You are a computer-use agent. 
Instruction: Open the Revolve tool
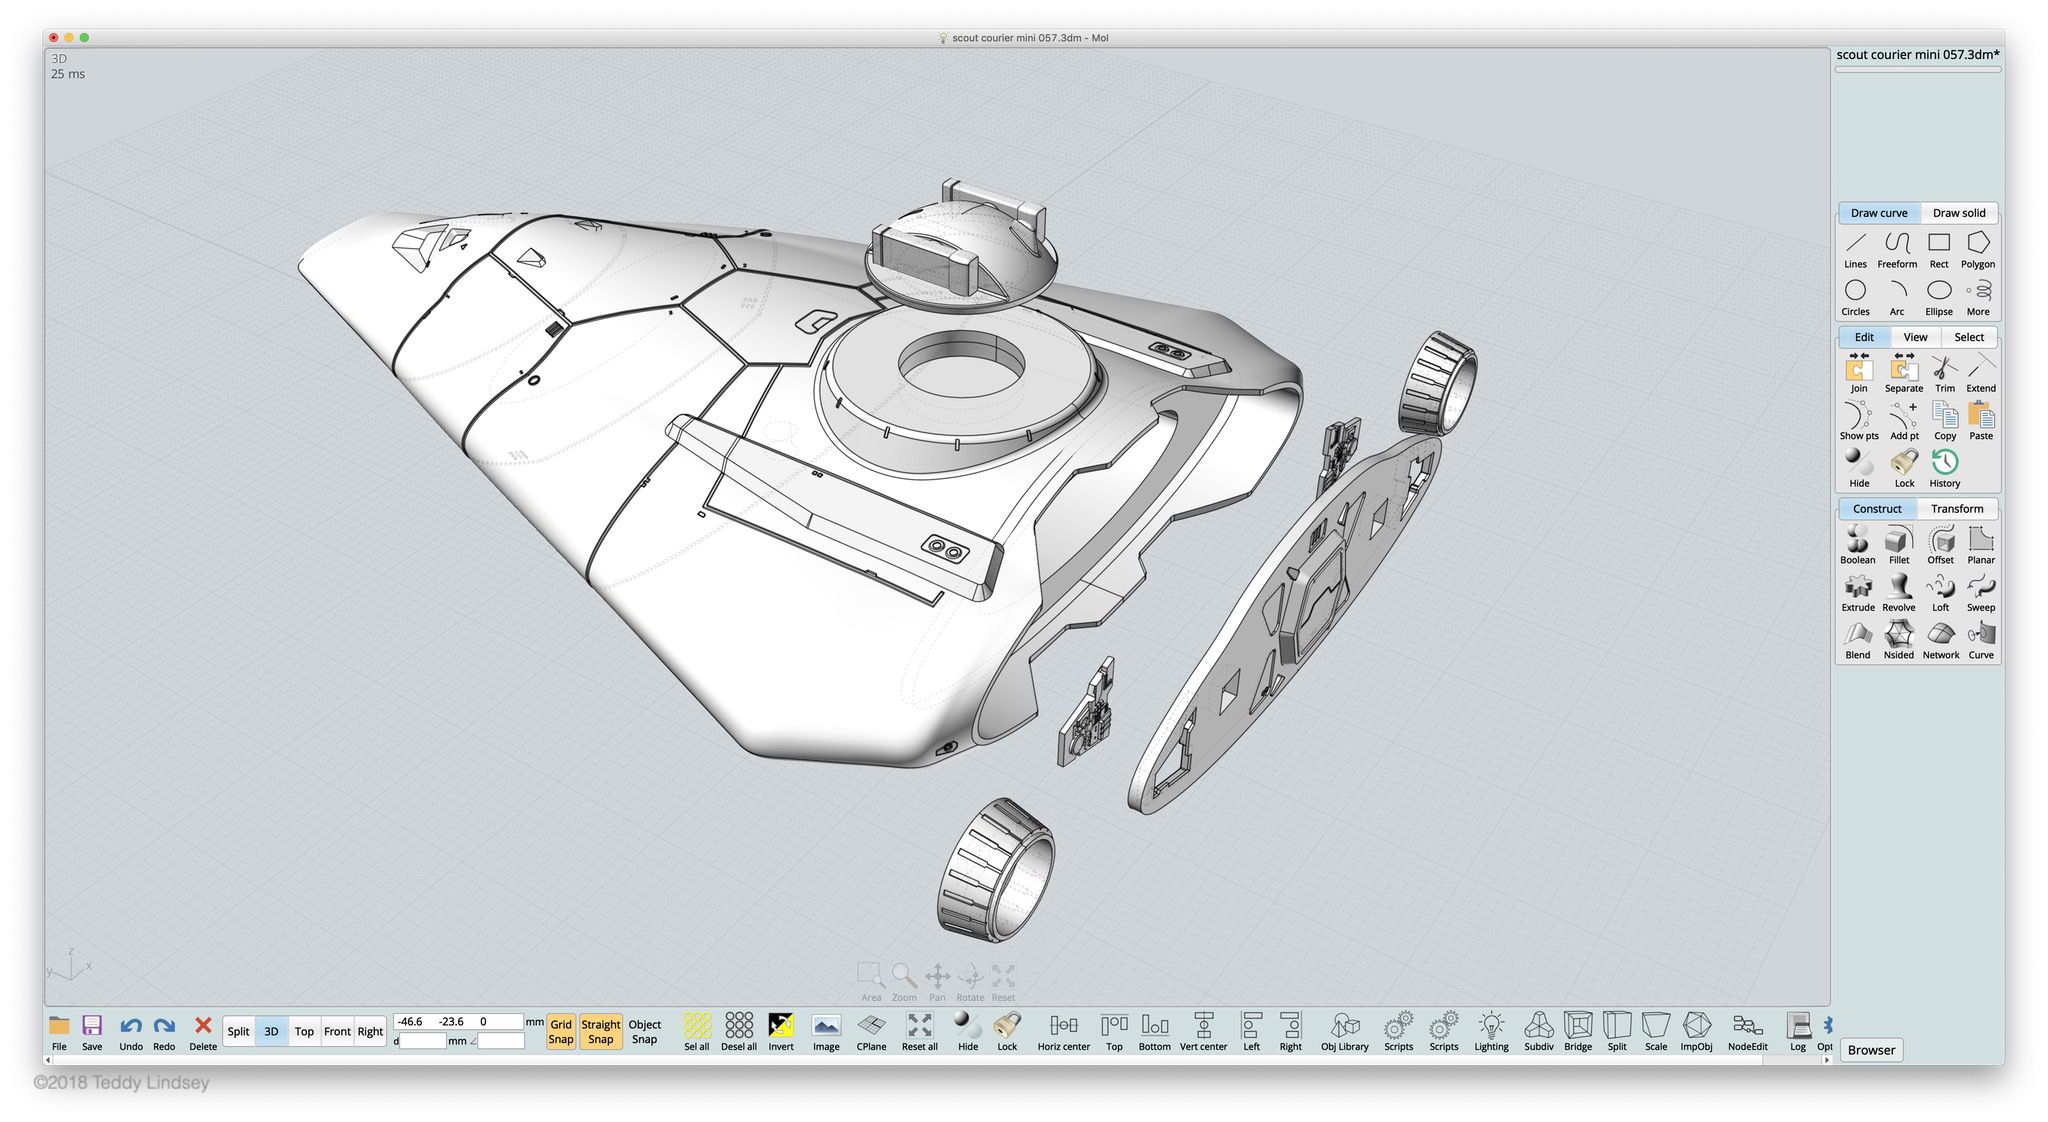point(1899,593)
